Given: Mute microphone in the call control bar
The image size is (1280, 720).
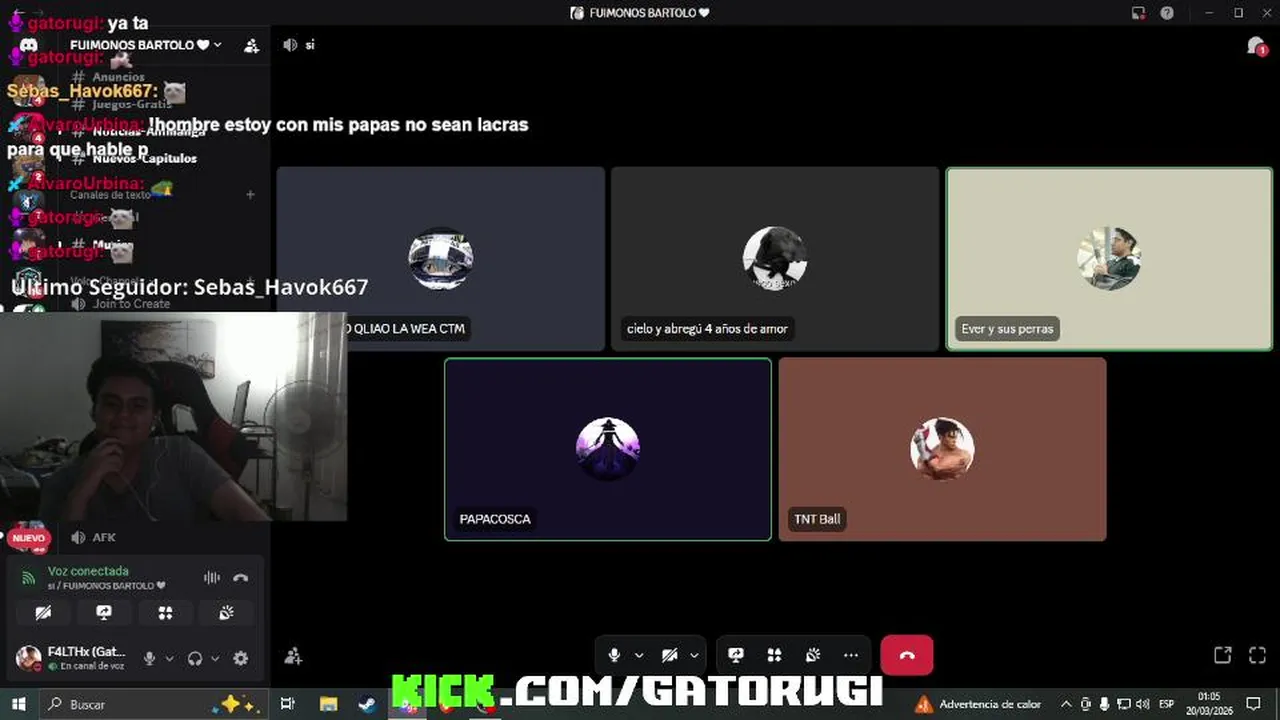Looking at the screenshot, I should [614, 655].
